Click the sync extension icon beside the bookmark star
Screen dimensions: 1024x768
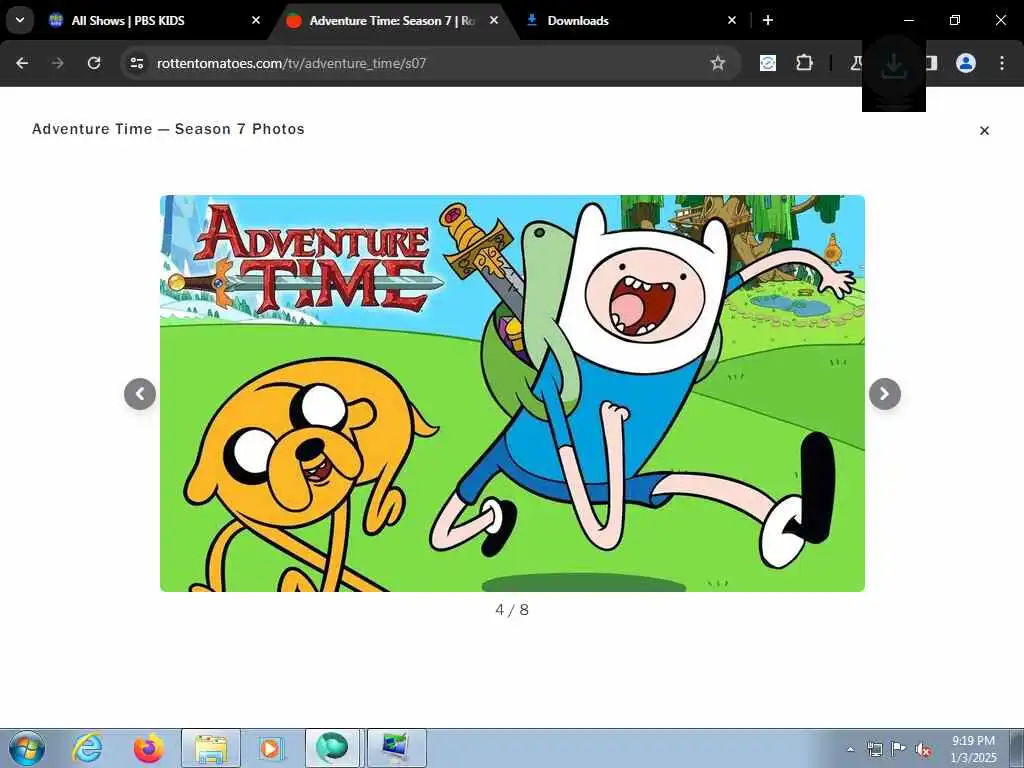(x=768, y=63)
